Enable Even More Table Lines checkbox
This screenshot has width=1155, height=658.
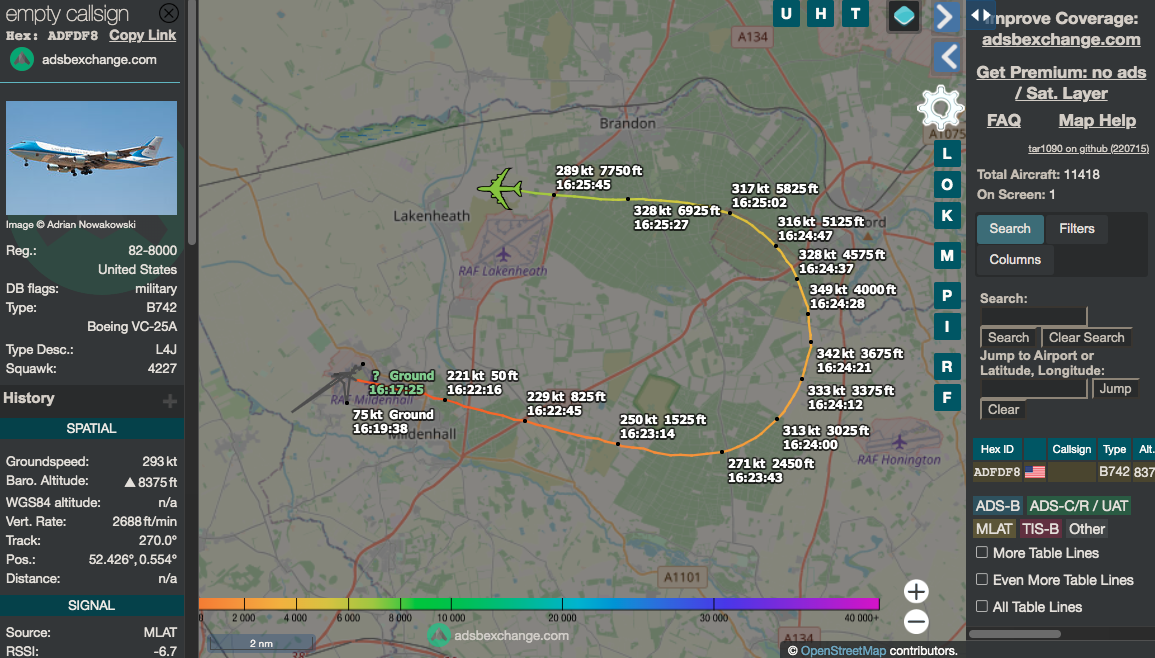[x=982, y=580]
